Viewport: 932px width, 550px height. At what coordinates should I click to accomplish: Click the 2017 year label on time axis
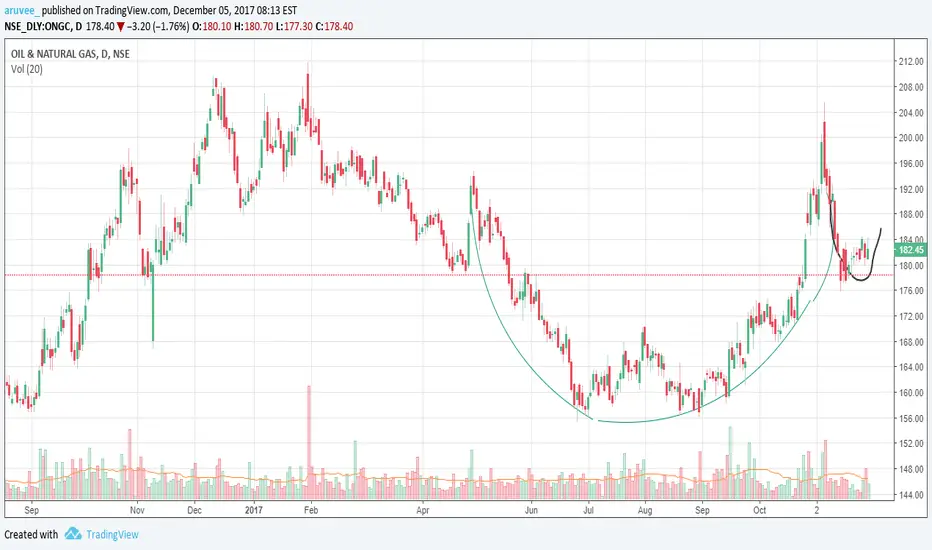pos(254,510)
